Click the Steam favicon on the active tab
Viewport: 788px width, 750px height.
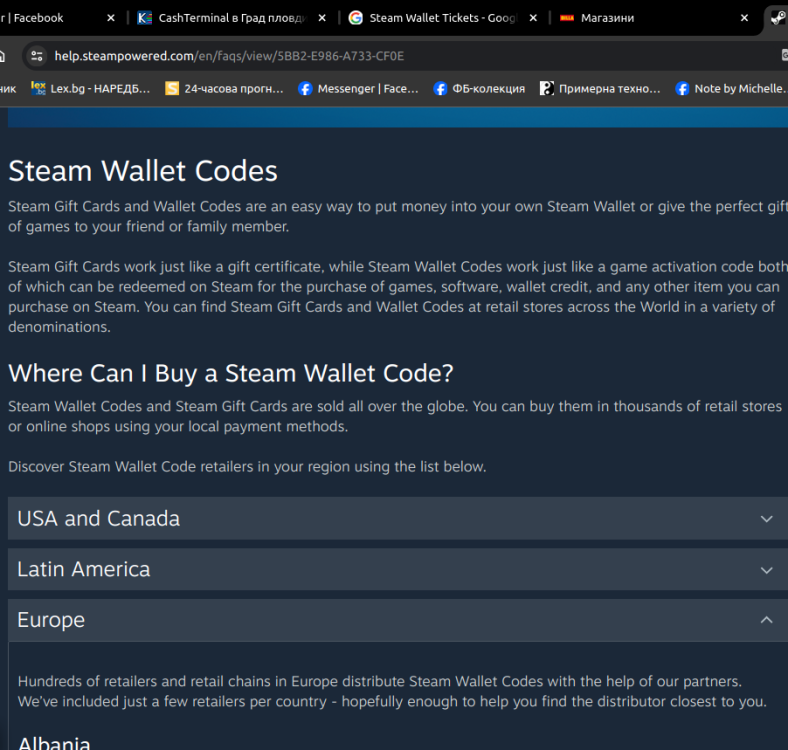pos(778,18)
